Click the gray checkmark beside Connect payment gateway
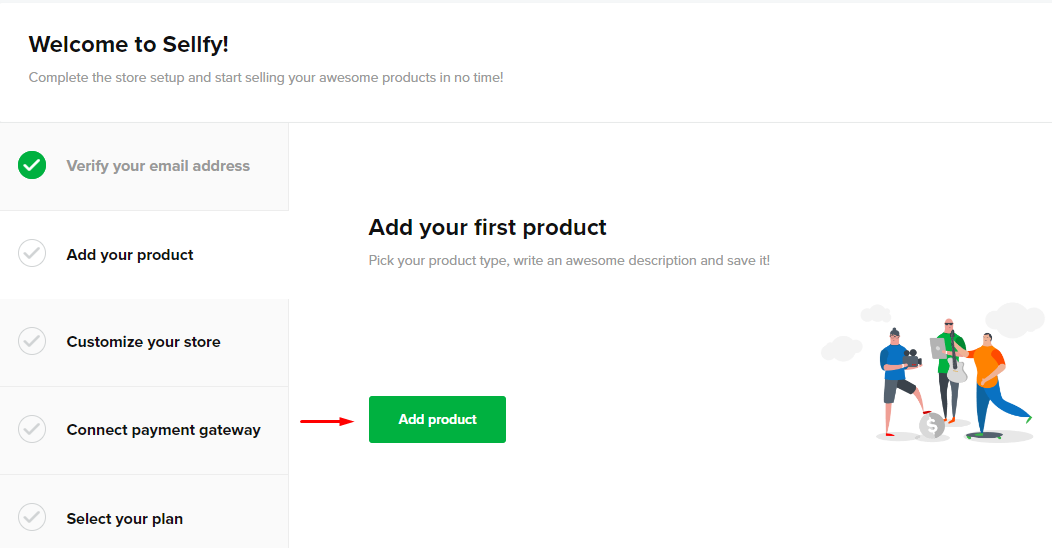The height and width of the screenshot is (548, 1052). point(32,430)
